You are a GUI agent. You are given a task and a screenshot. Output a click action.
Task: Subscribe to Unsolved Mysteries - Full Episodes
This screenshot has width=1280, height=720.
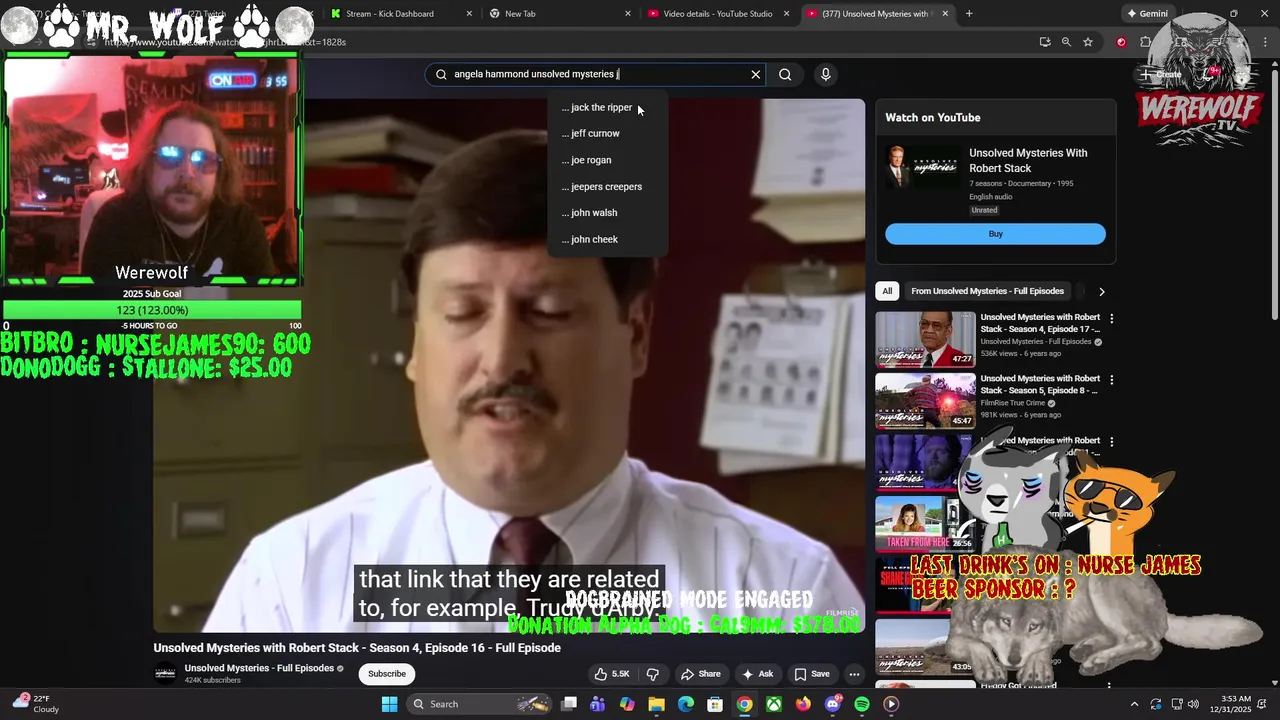click(x=387, y=674)
